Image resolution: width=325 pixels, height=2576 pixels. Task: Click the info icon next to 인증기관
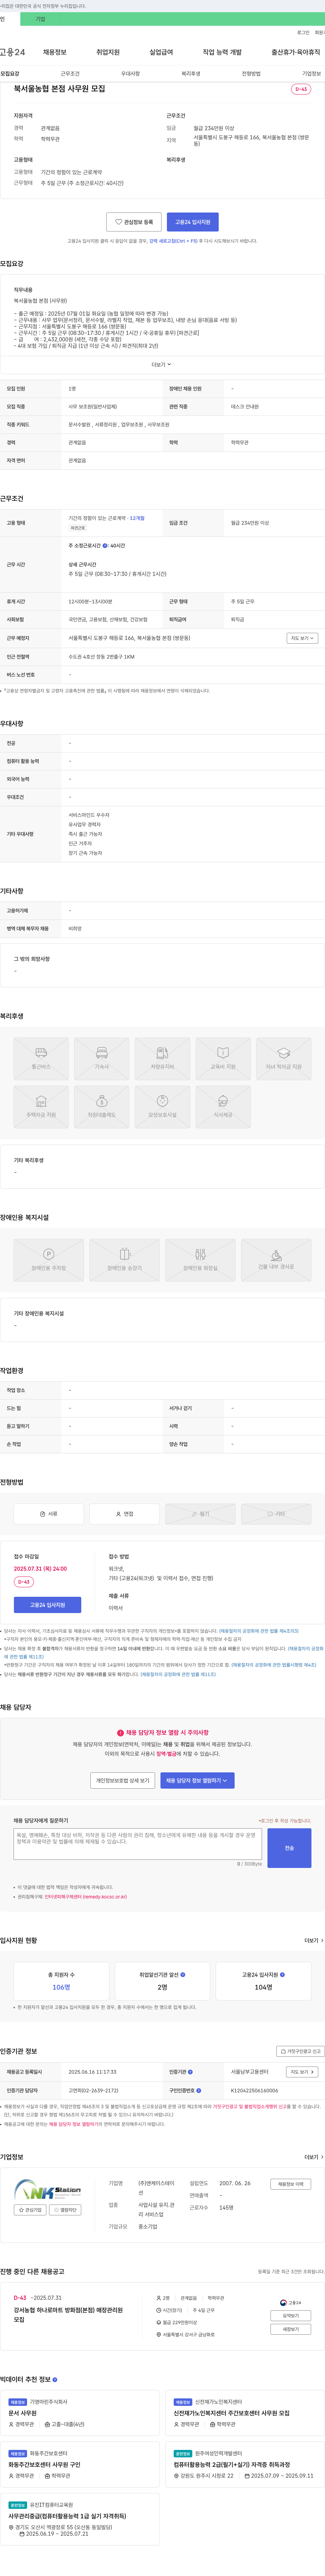coord(190,2072)
